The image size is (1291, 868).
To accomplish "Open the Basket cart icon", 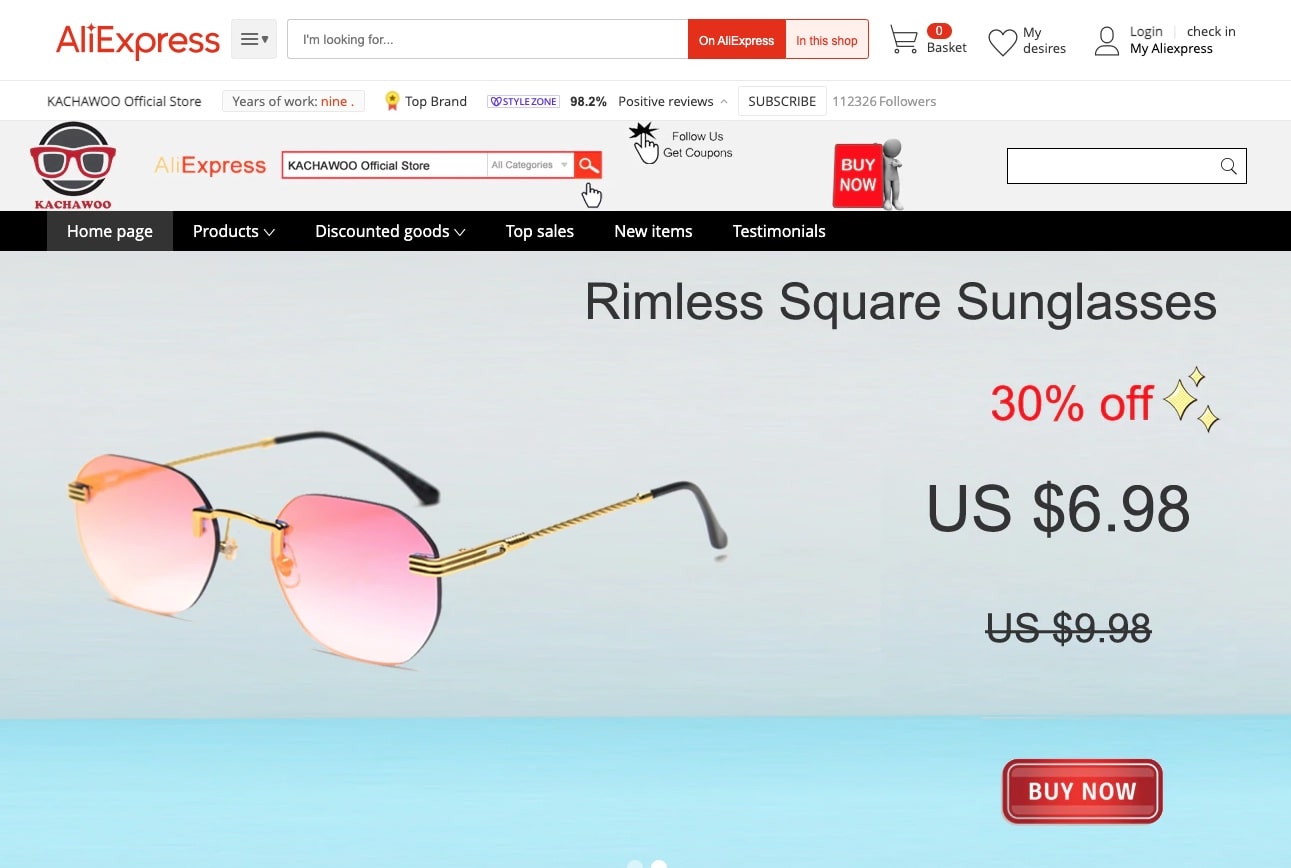I will tap(904, 40).
